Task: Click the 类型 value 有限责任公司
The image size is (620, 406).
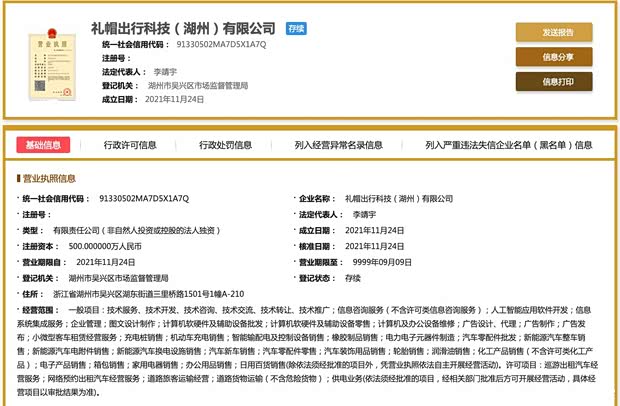Action: (x=162, y=230)
